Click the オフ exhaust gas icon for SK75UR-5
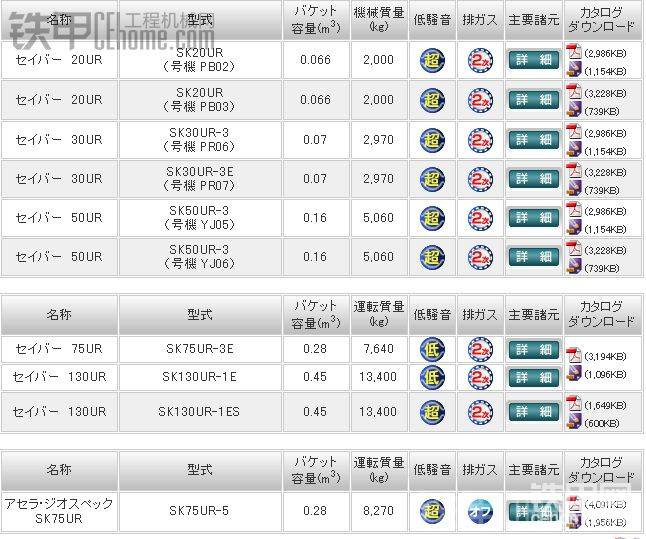This screenshot has height=539, width=646. pyautogui.click(x=480, y=511)
